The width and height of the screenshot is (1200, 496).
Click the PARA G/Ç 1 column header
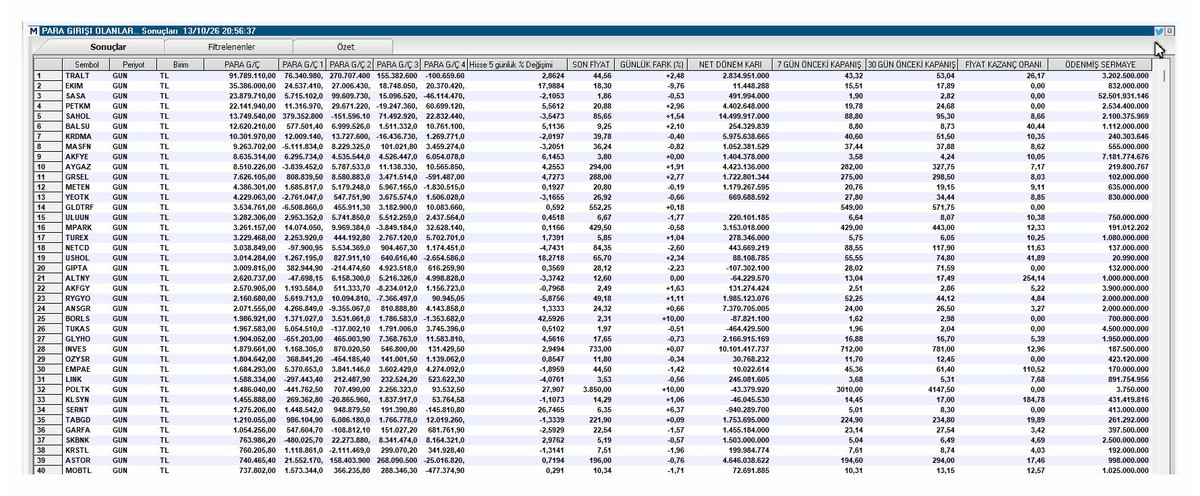[302, 63]
